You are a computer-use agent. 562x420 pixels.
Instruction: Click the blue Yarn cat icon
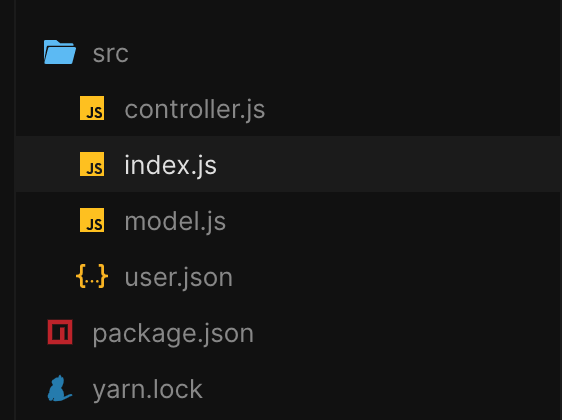pyautogui.click(x=60, y=388)
